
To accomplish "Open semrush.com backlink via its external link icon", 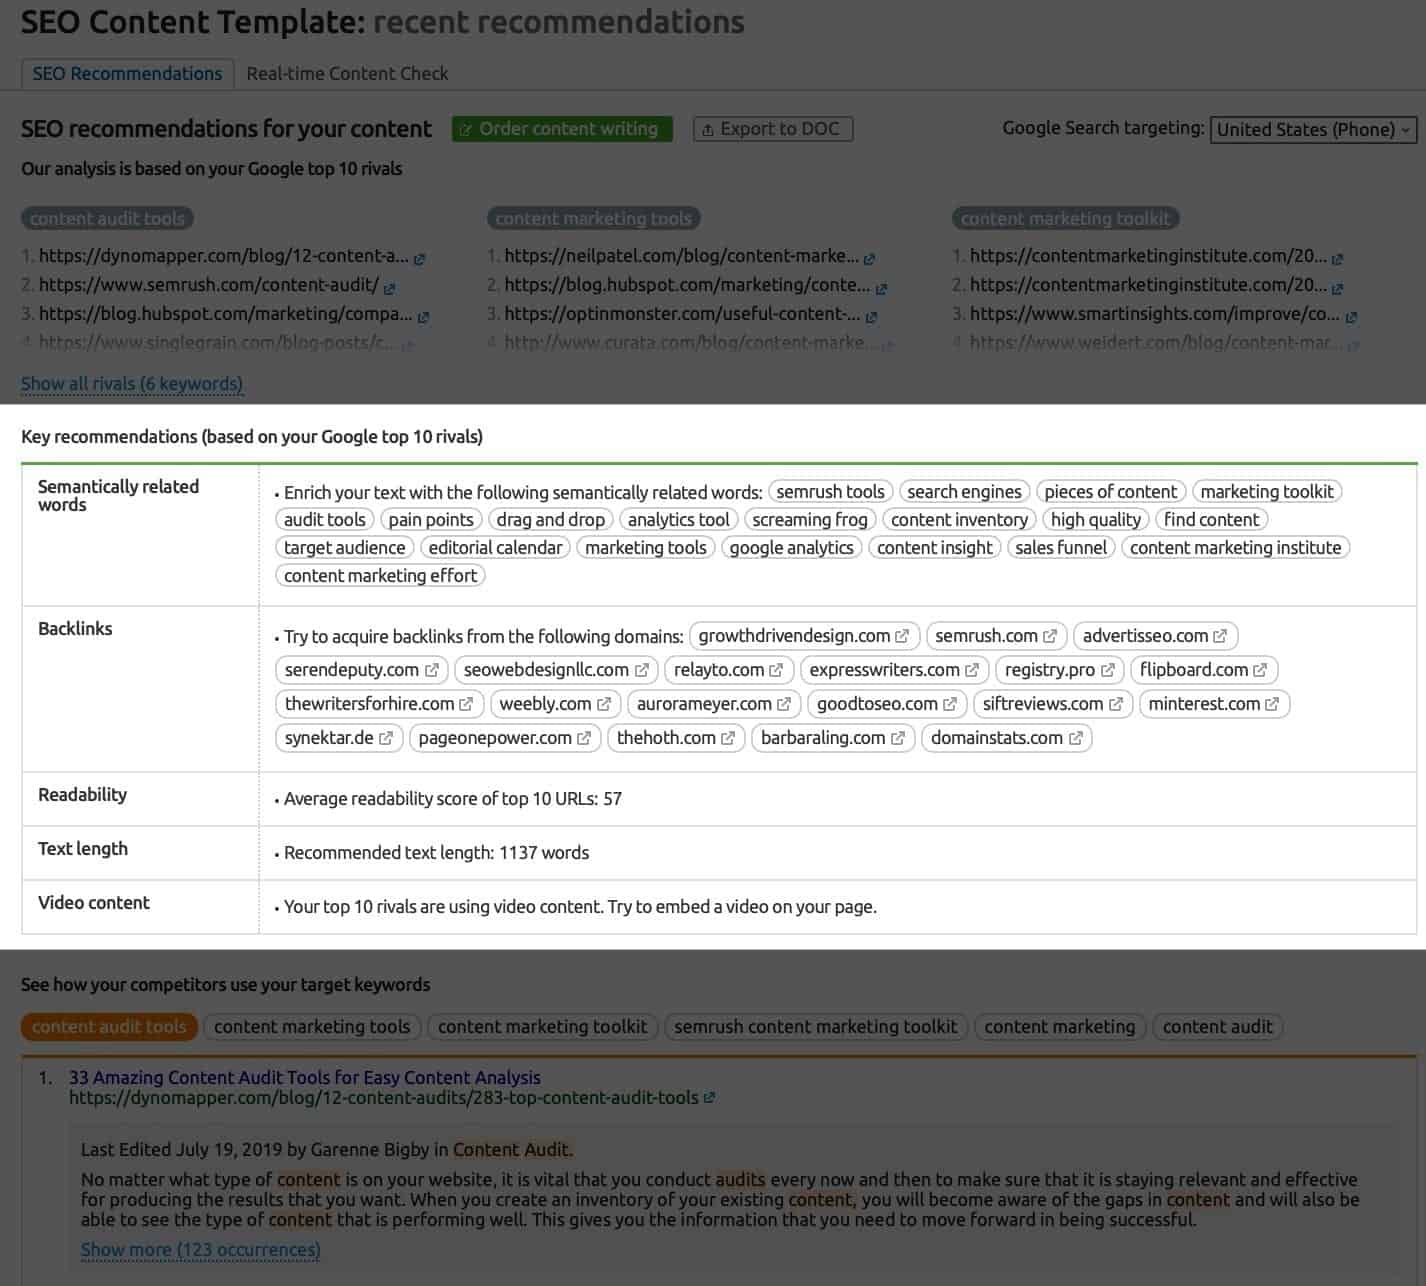I will (x=1052, y=636).
